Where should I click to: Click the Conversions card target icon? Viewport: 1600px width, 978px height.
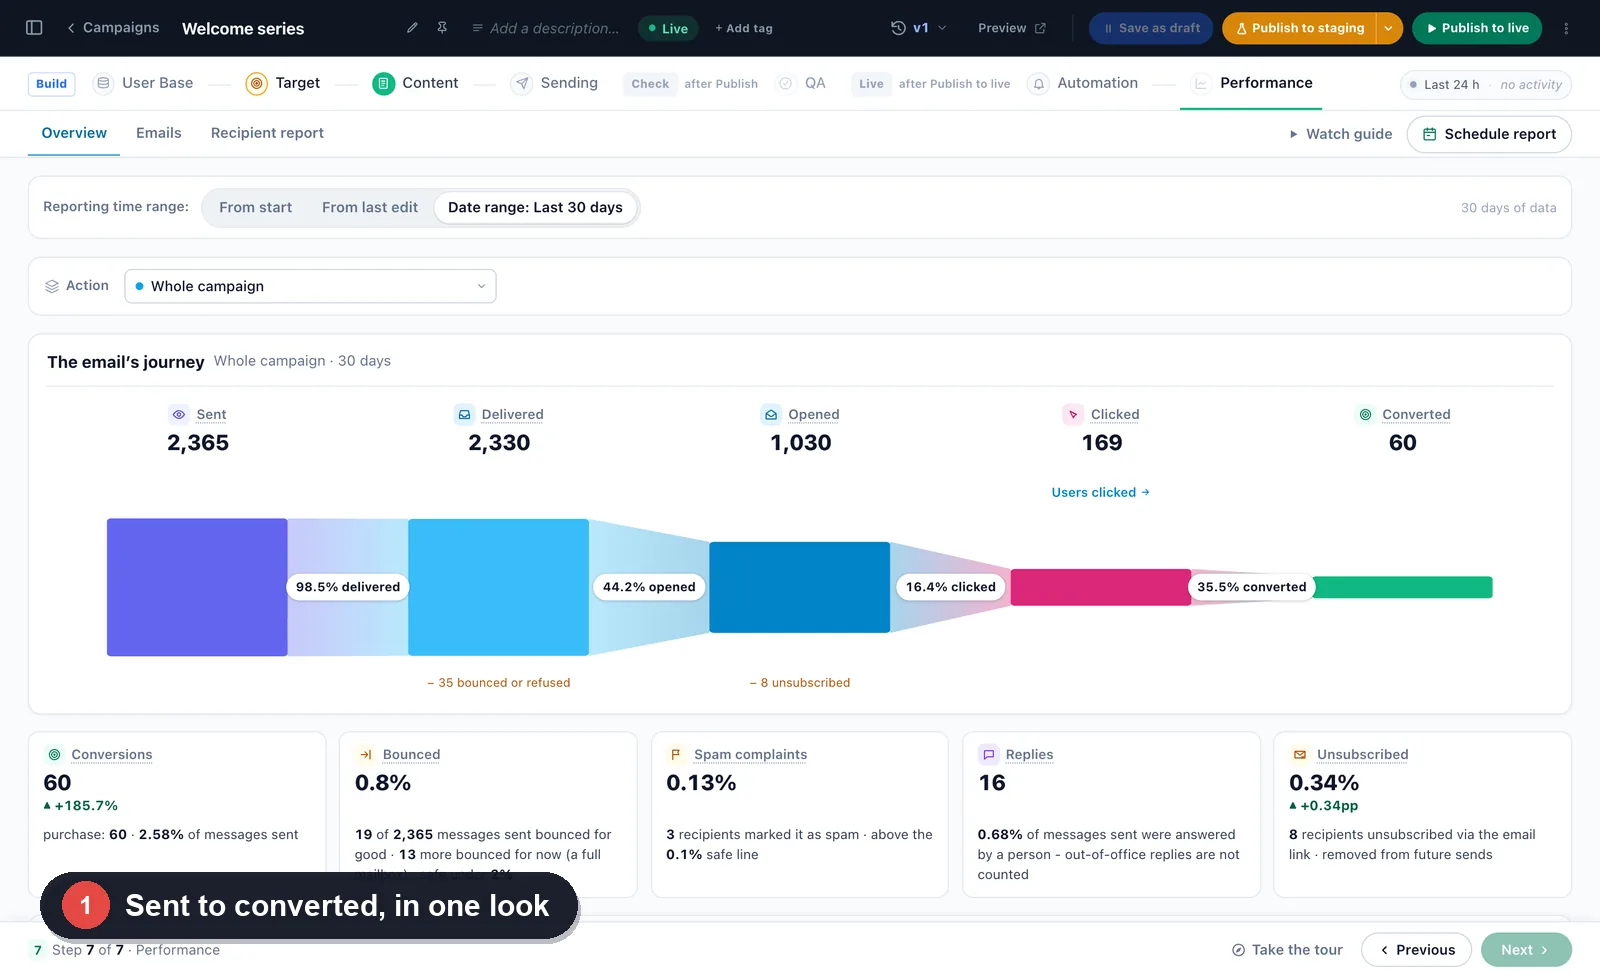coord(54,755)
